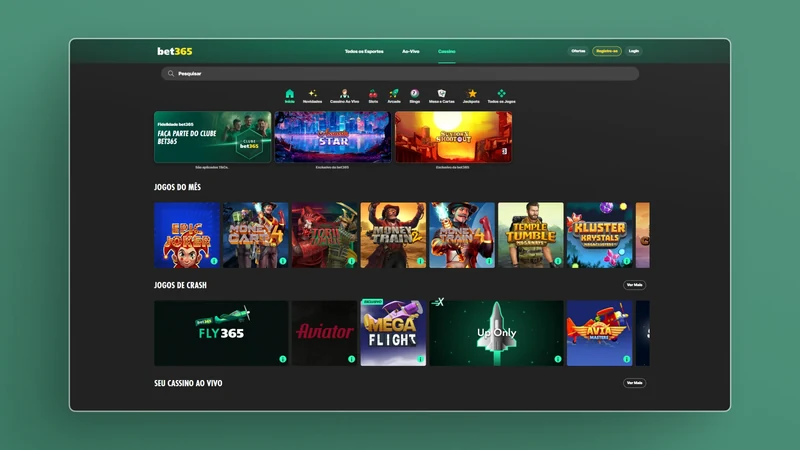The height and width of the screenshot is (450, 800).
Task: Click Ver Mais for Jogos de Crash
Action: pos(634,285)
